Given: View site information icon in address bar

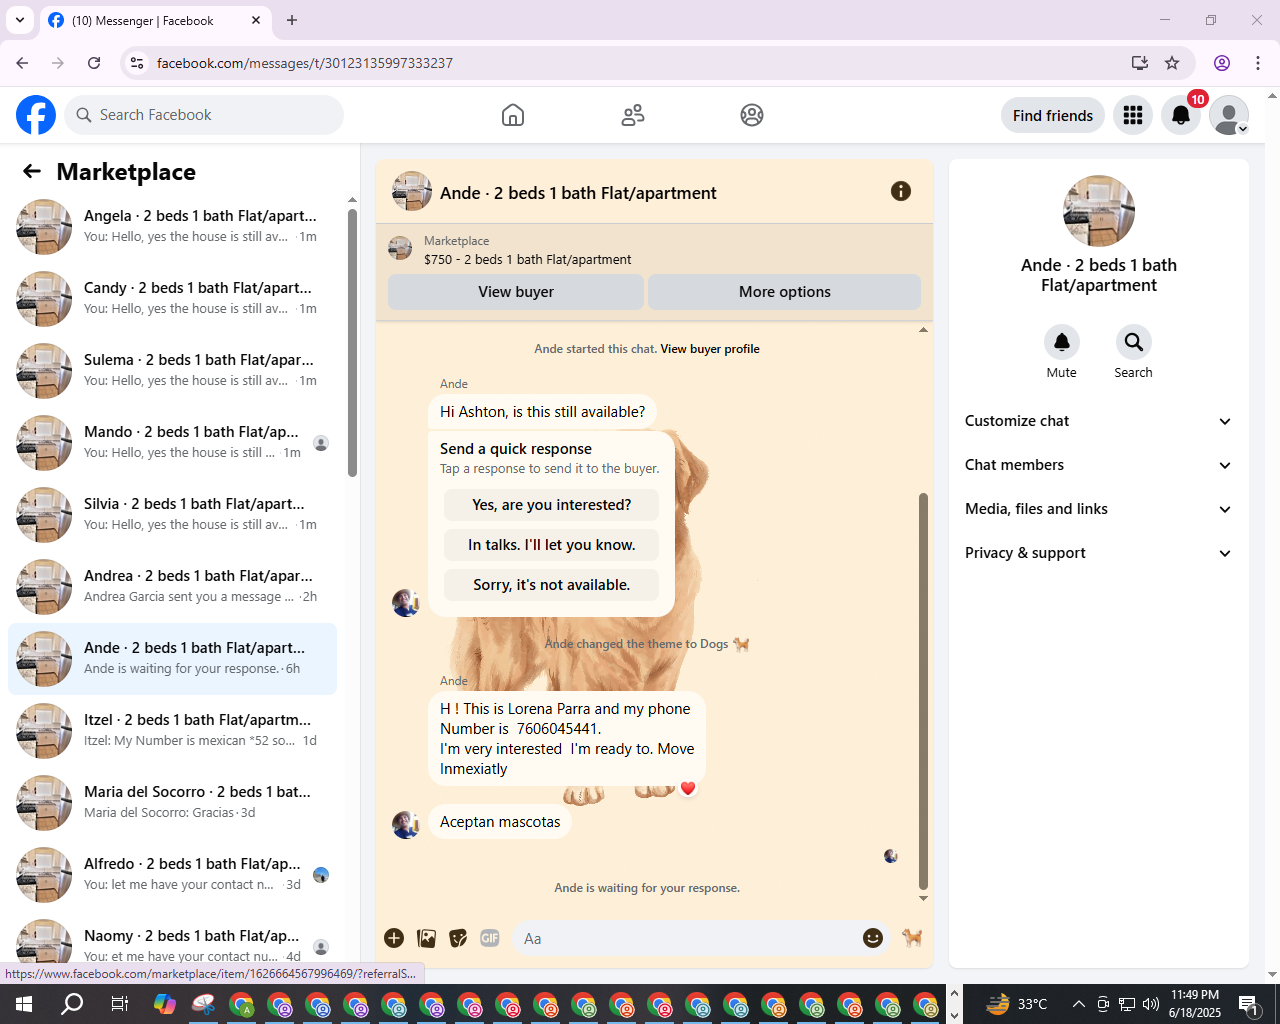Looking at the screenshot, I should 137,63.
